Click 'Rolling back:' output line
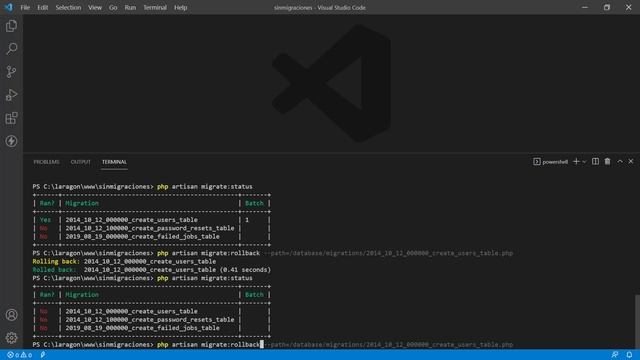Image resolution: width=640 pixels, height=360 pixels. (124, 261)
